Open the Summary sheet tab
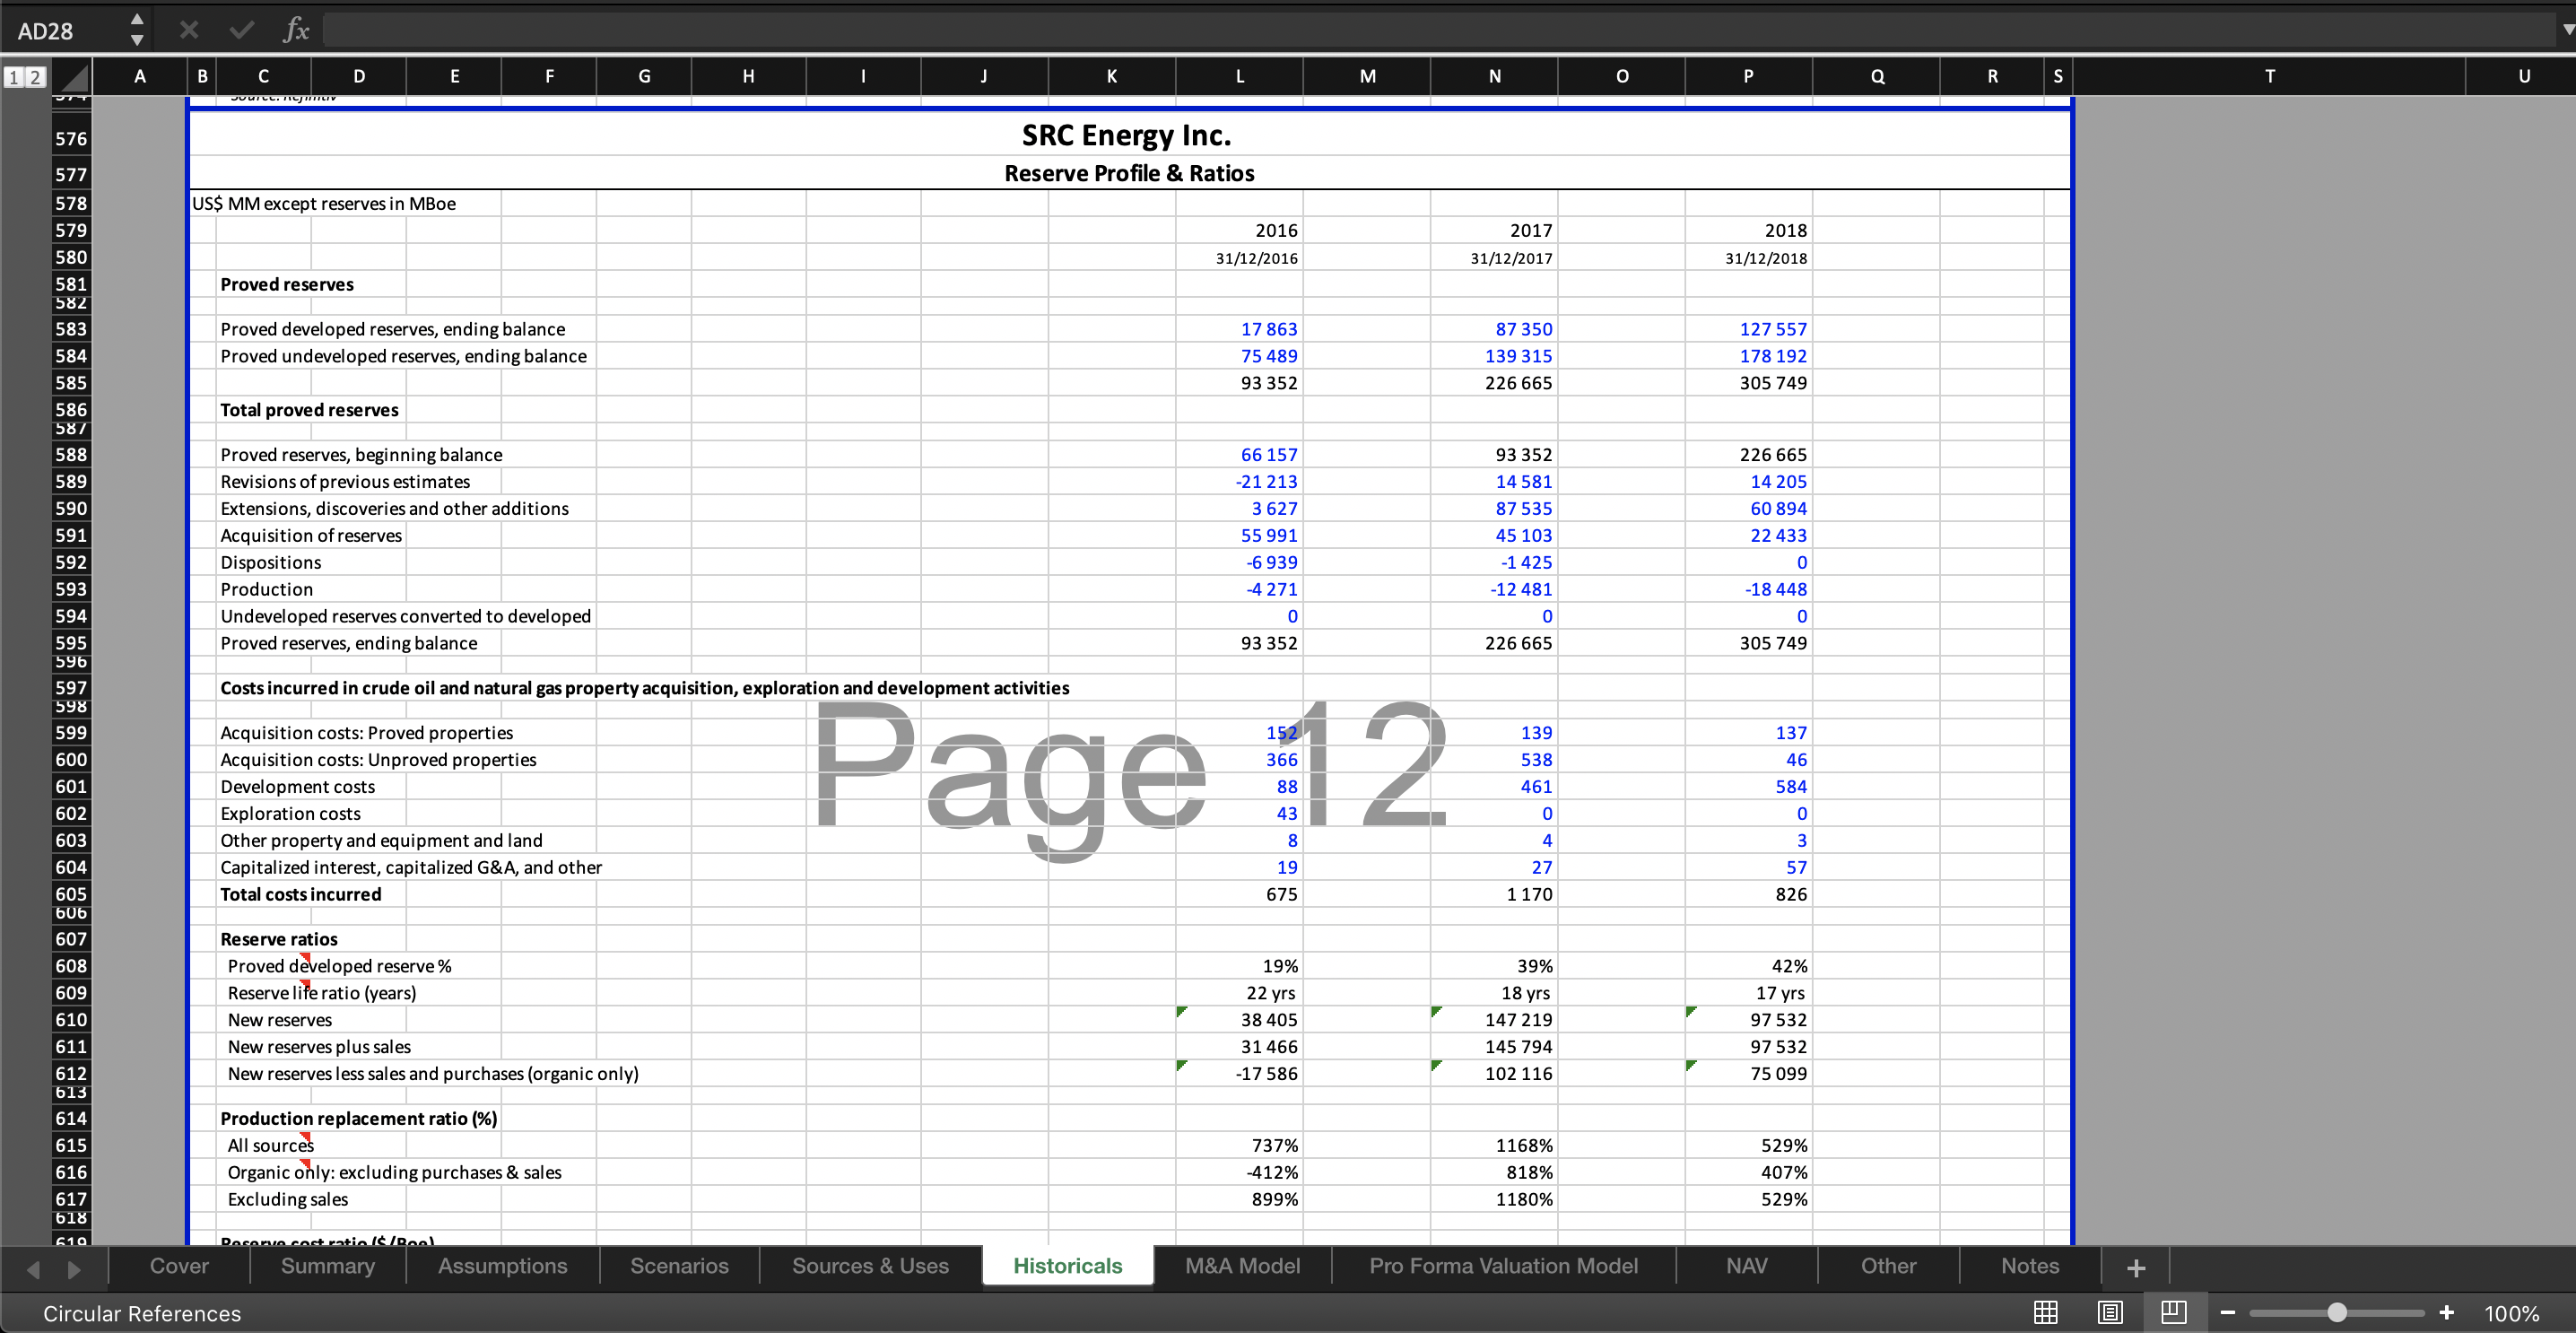The image size is (2576, 1333). click(328, 1265)
